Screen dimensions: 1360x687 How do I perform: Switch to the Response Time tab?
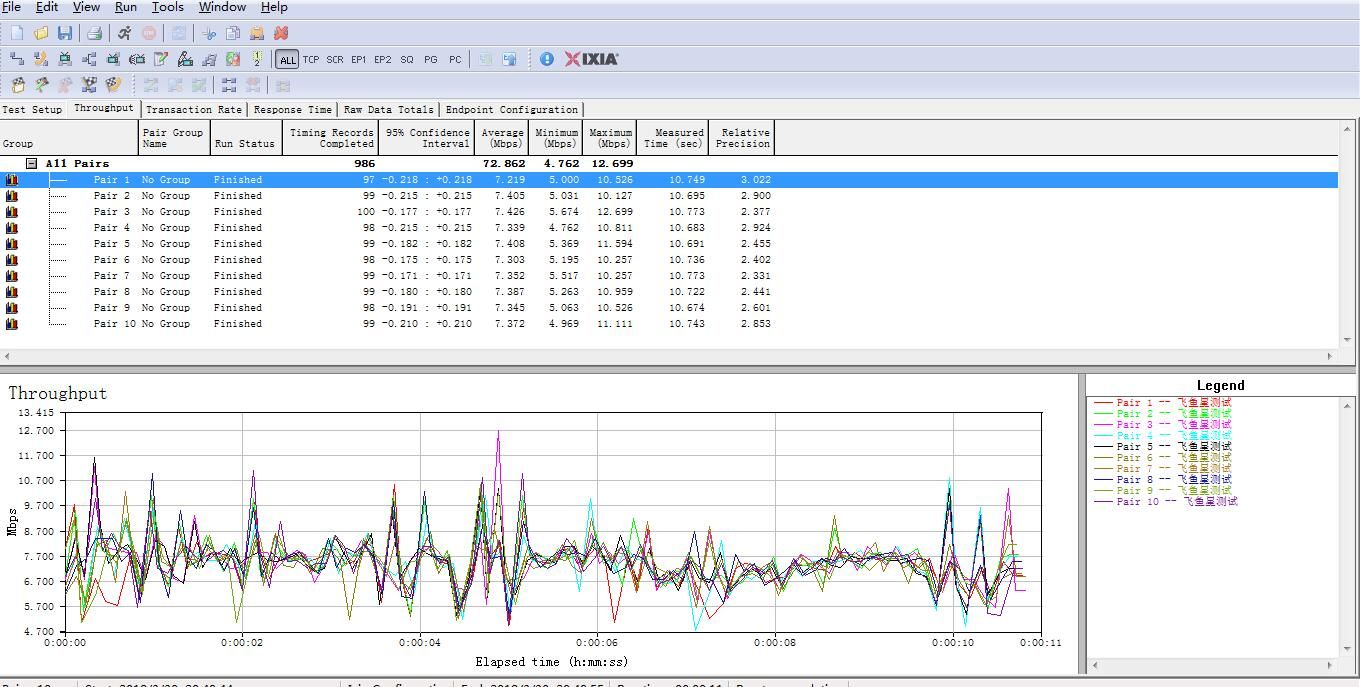(x=292, y=109)
